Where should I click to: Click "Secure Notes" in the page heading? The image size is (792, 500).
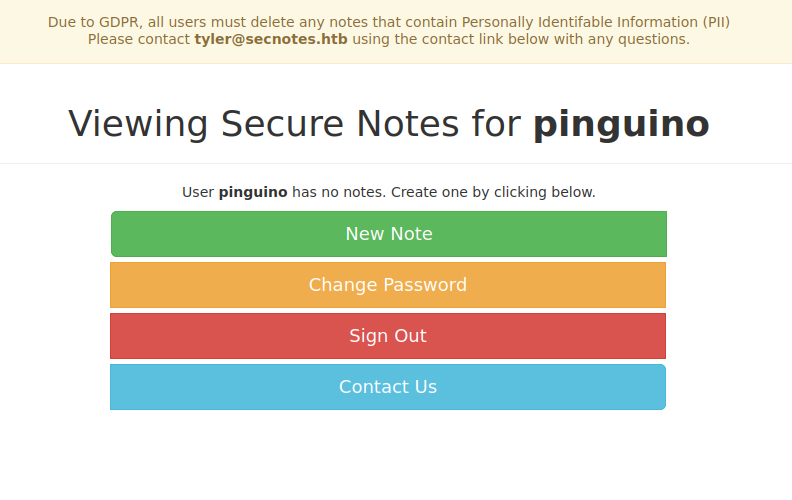pyautogui.click(x=340, y=124)
